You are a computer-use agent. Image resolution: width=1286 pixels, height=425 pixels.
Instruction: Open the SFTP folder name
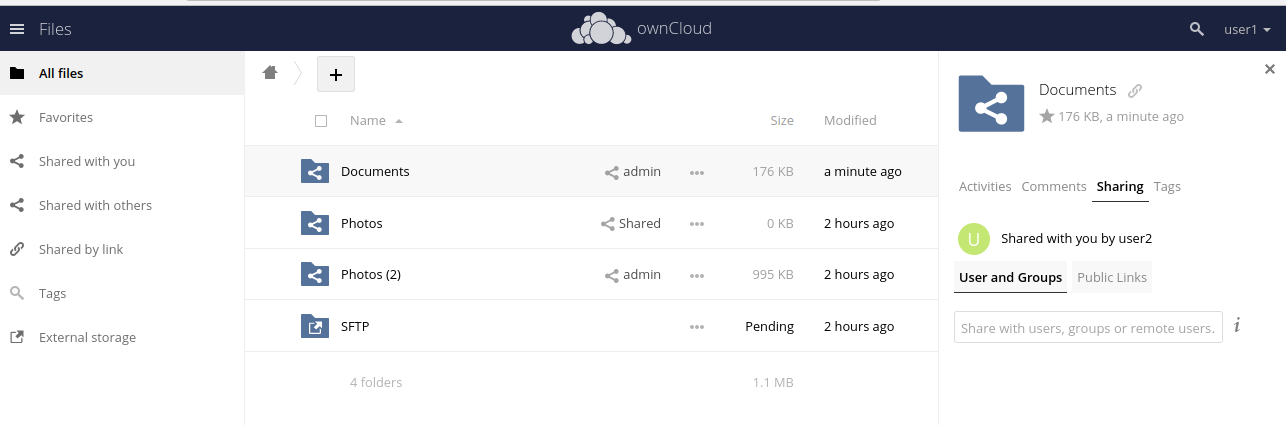tap(355, 326)
